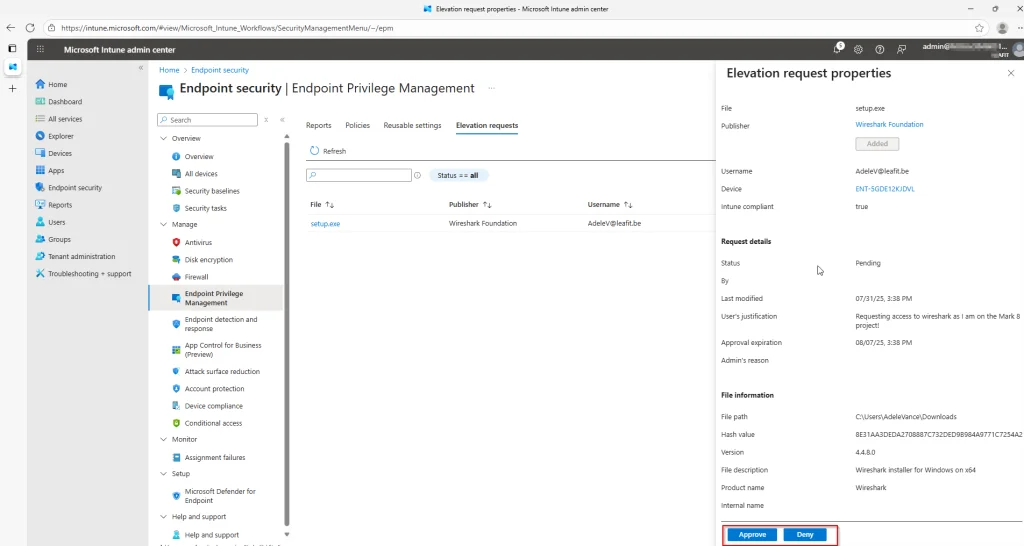Open Troubleshooting + support icon
Image resolution: width=1024 pixels, height=546 pixels.
[40, 274]
